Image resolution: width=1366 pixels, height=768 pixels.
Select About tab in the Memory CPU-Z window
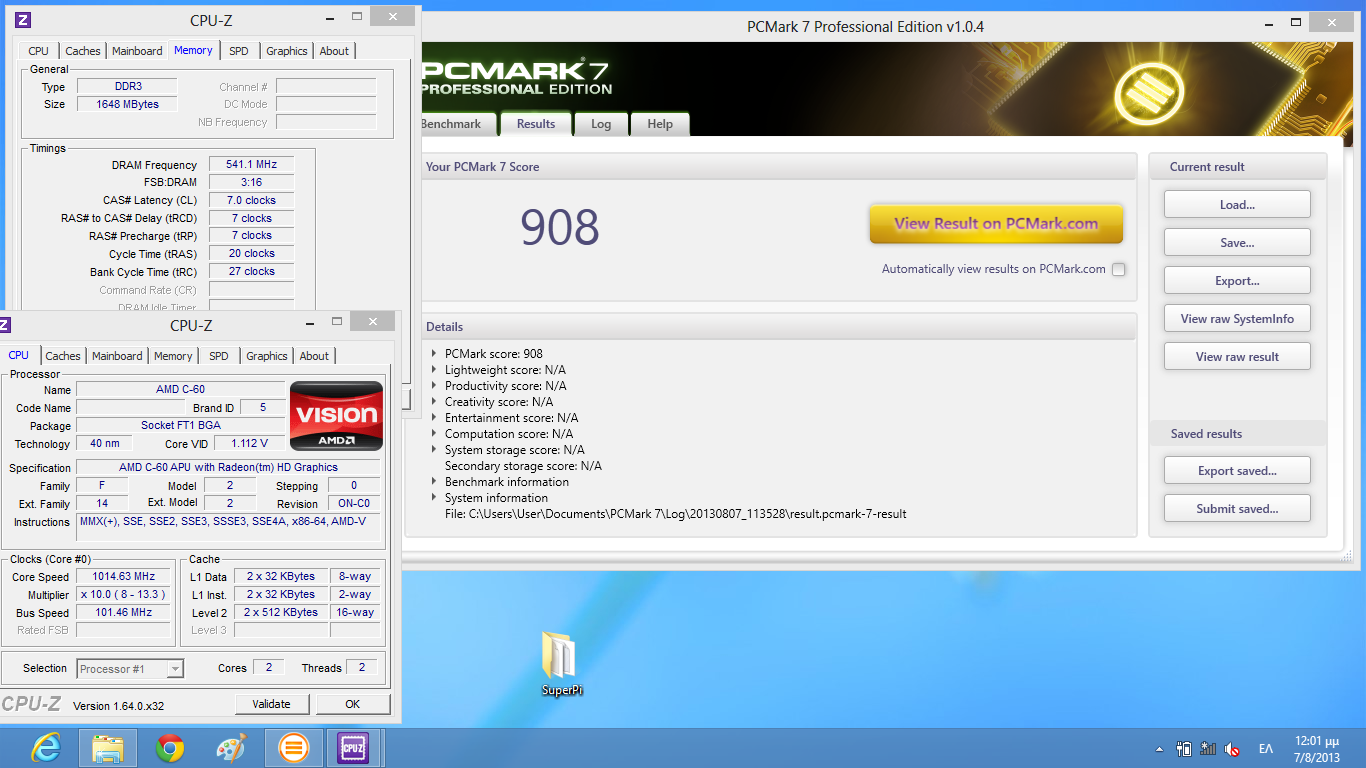[334, 51]
